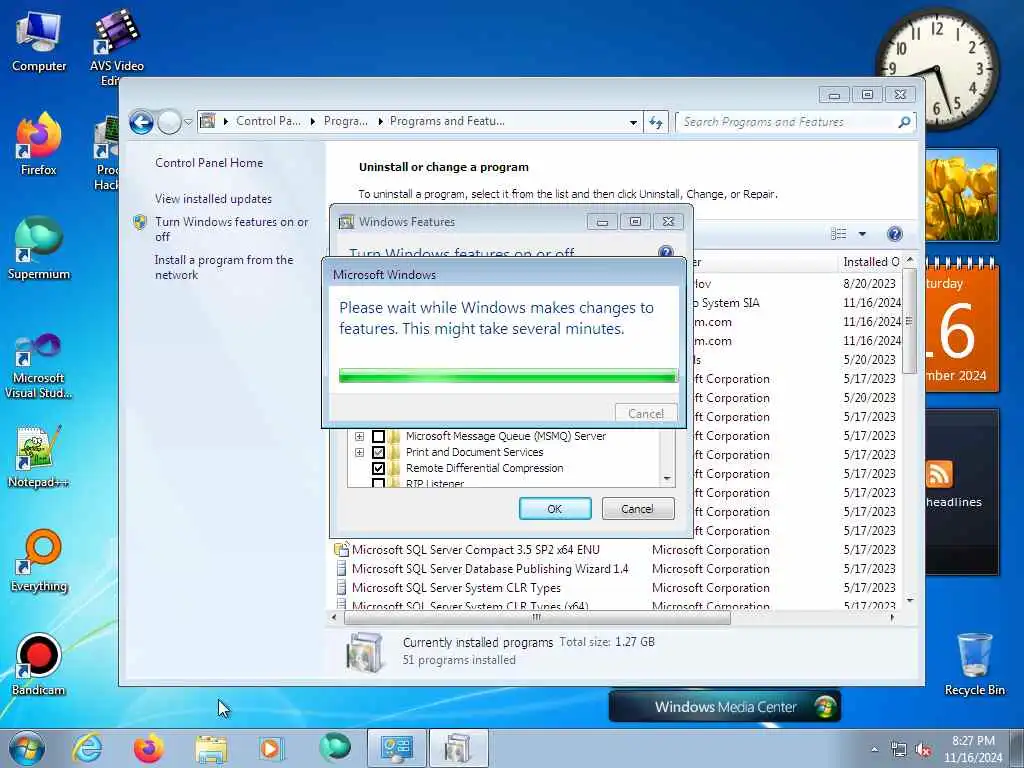Click the volume muted tray icon
This screenshot has height=768, width=1024.
[923, 750]
